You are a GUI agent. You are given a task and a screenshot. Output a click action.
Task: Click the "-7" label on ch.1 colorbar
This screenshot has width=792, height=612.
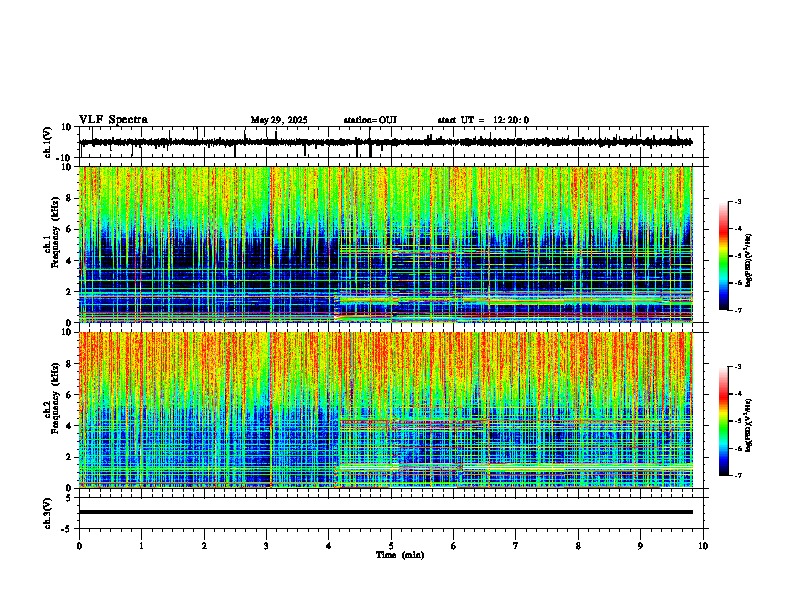(738, 310)
